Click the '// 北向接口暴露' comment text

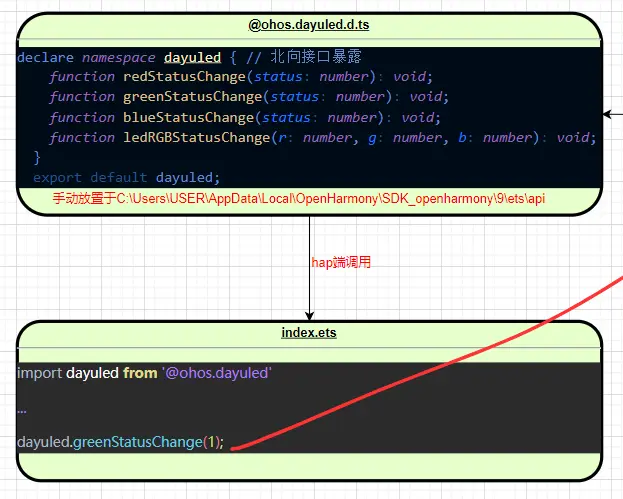pyautogui.click(x=304, y=57)
